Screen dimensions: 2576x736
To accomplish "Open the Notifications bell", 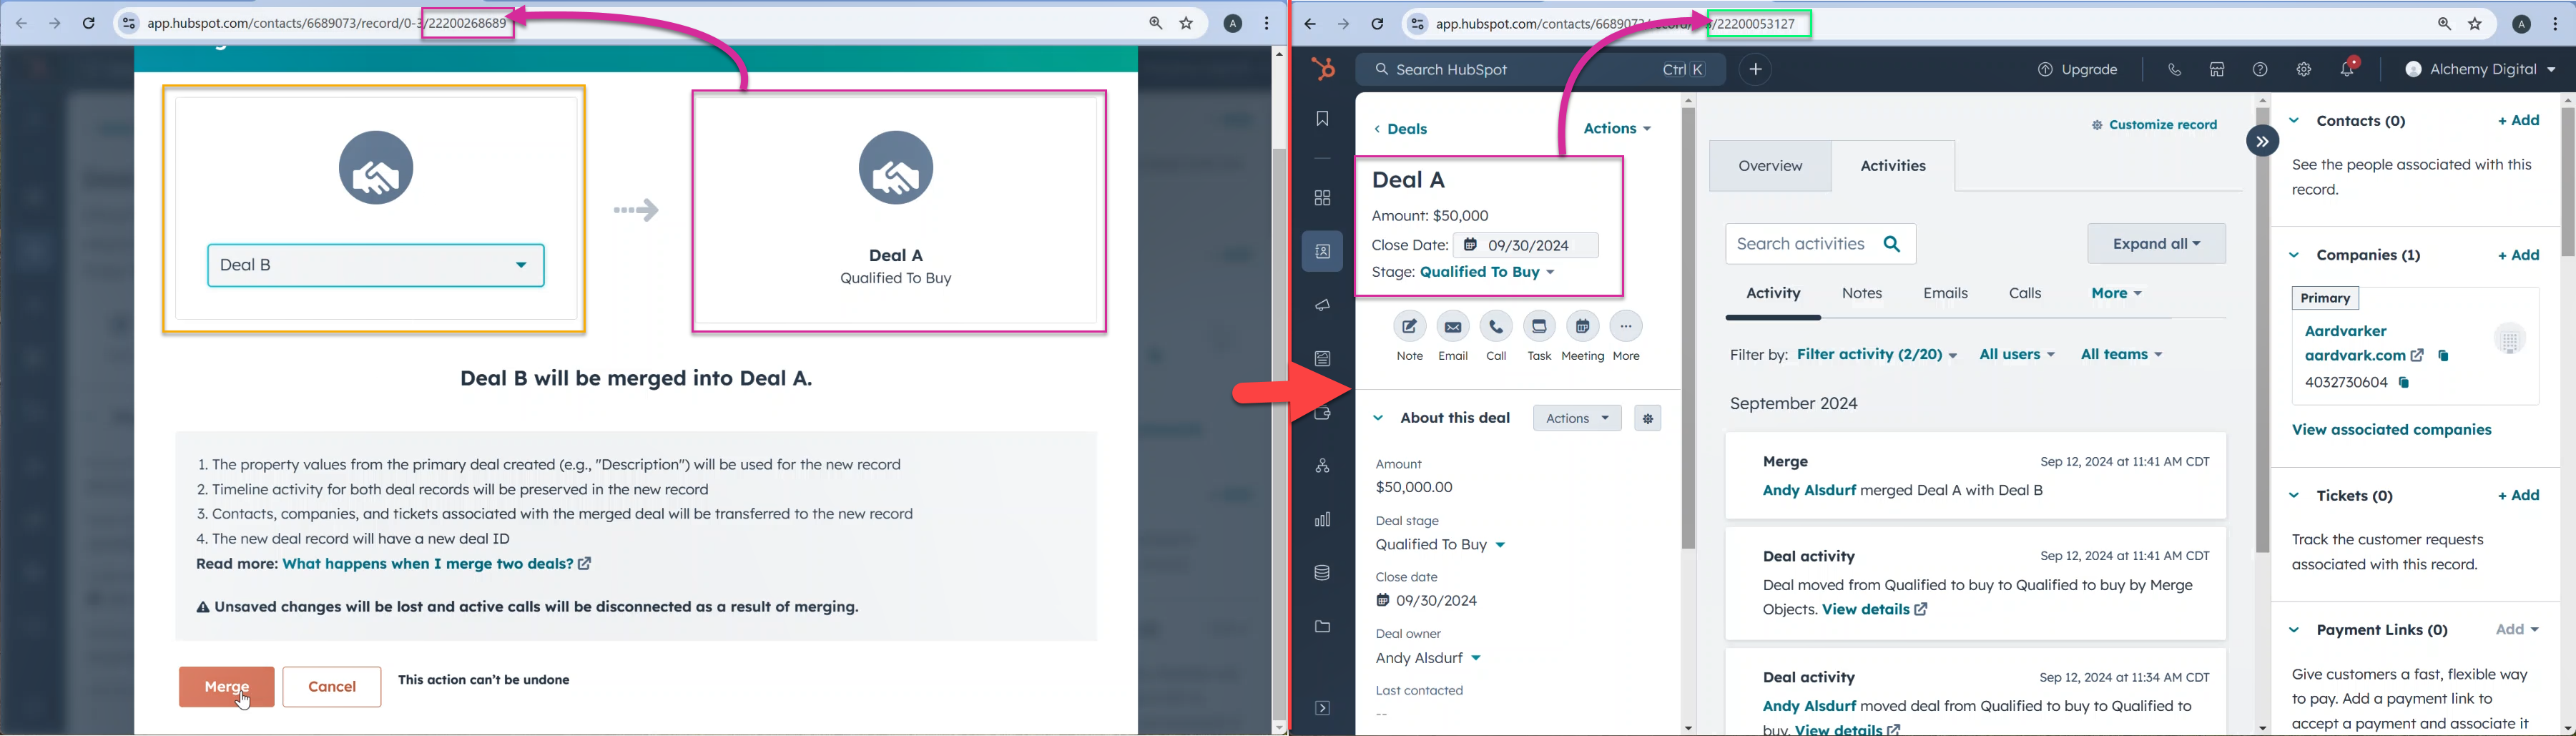I will coord(2347,69).
